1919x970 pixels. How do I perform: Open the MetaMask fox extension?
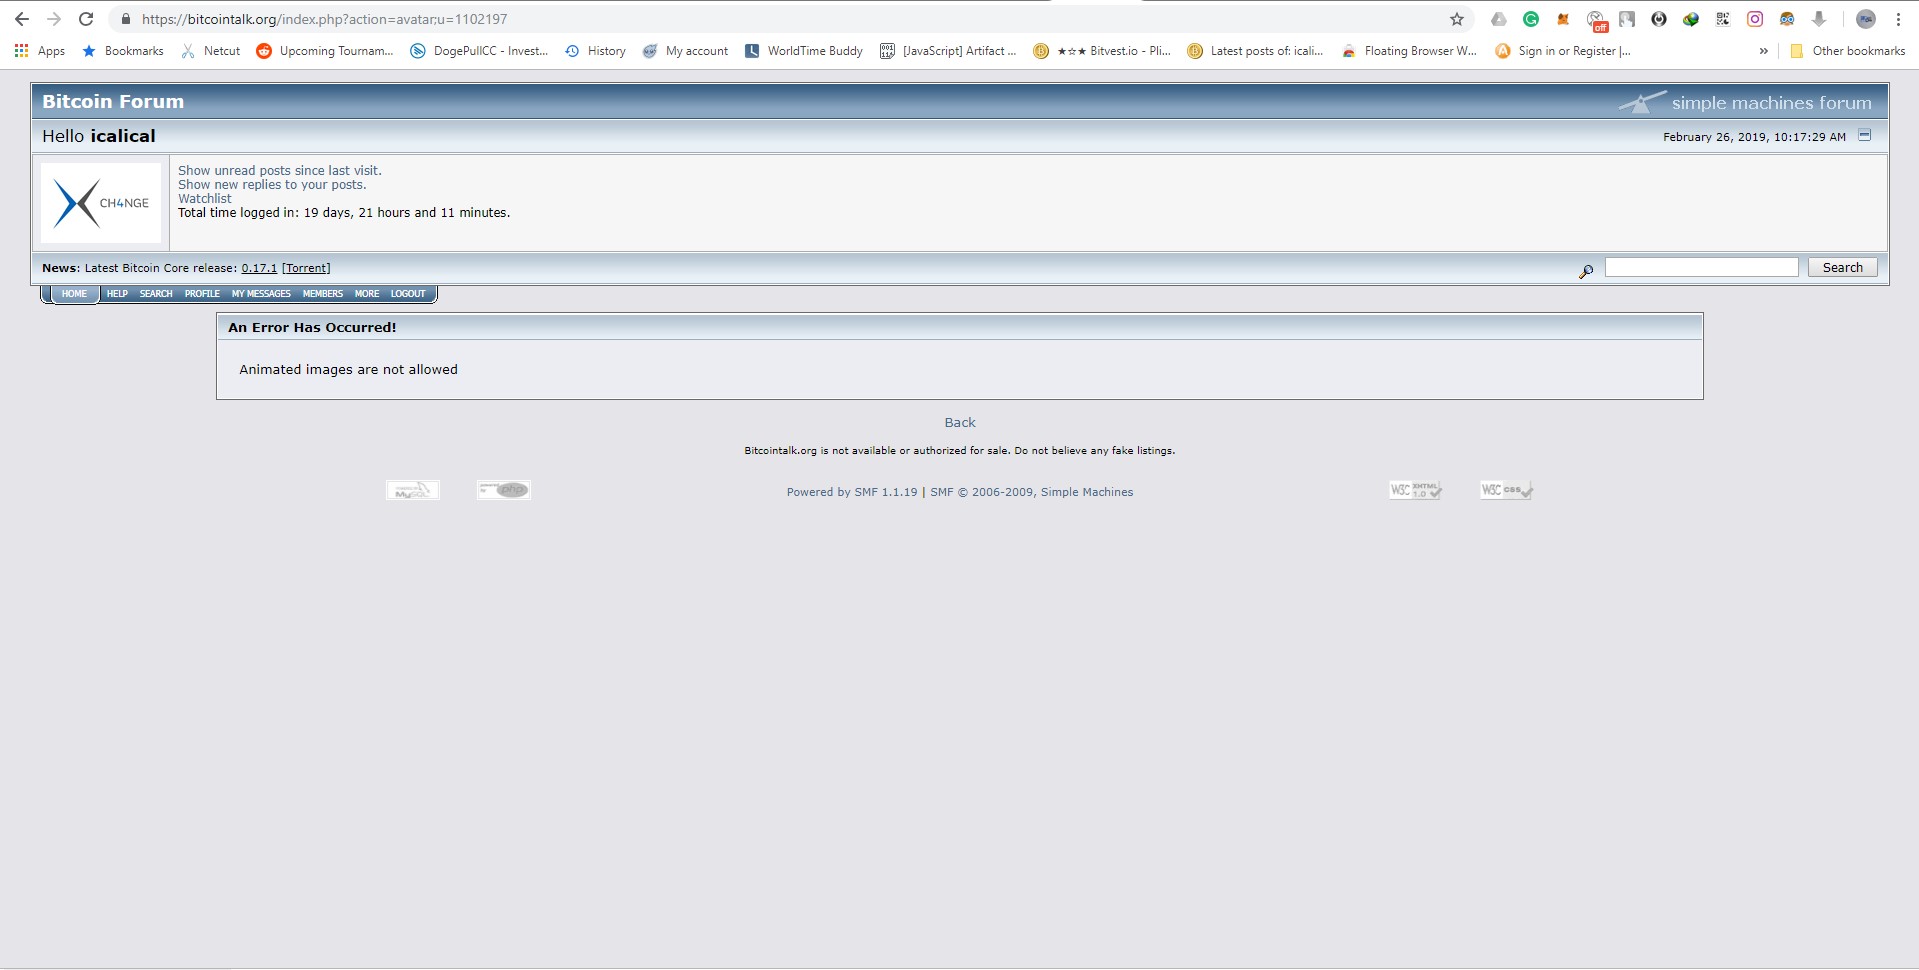click(1562, 19)
